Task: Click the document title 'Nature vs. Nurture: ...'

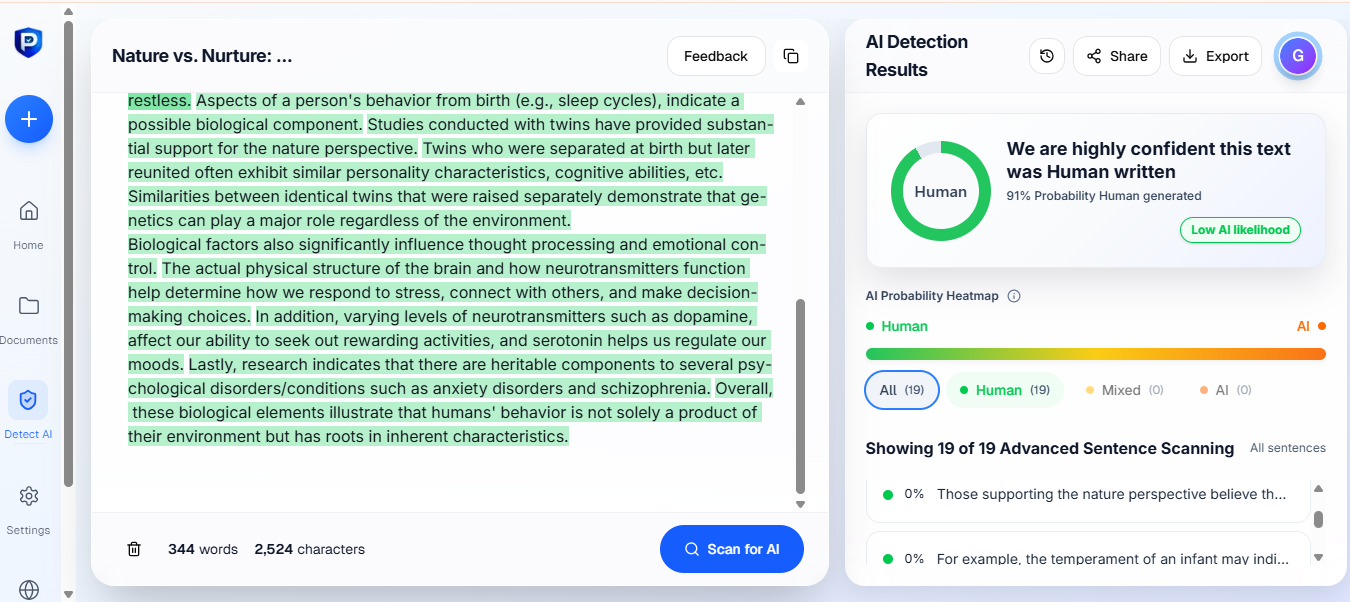Action: point(202,56)
